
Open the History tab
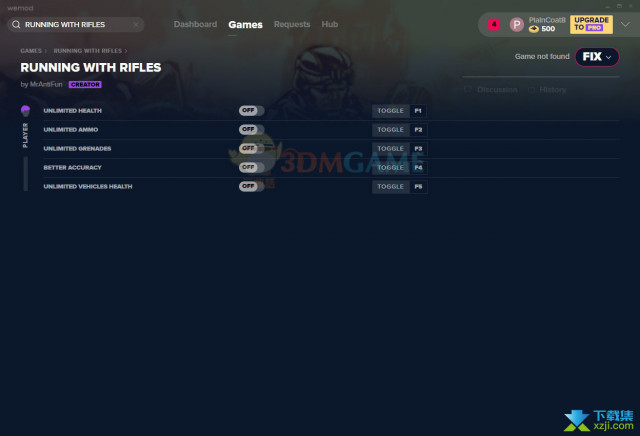tap(547, 90)
